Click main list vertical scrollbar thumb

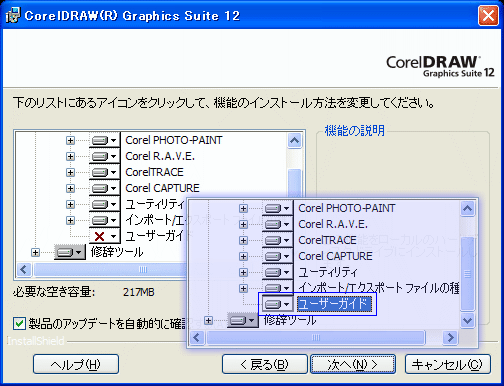(x=295, y=183)
